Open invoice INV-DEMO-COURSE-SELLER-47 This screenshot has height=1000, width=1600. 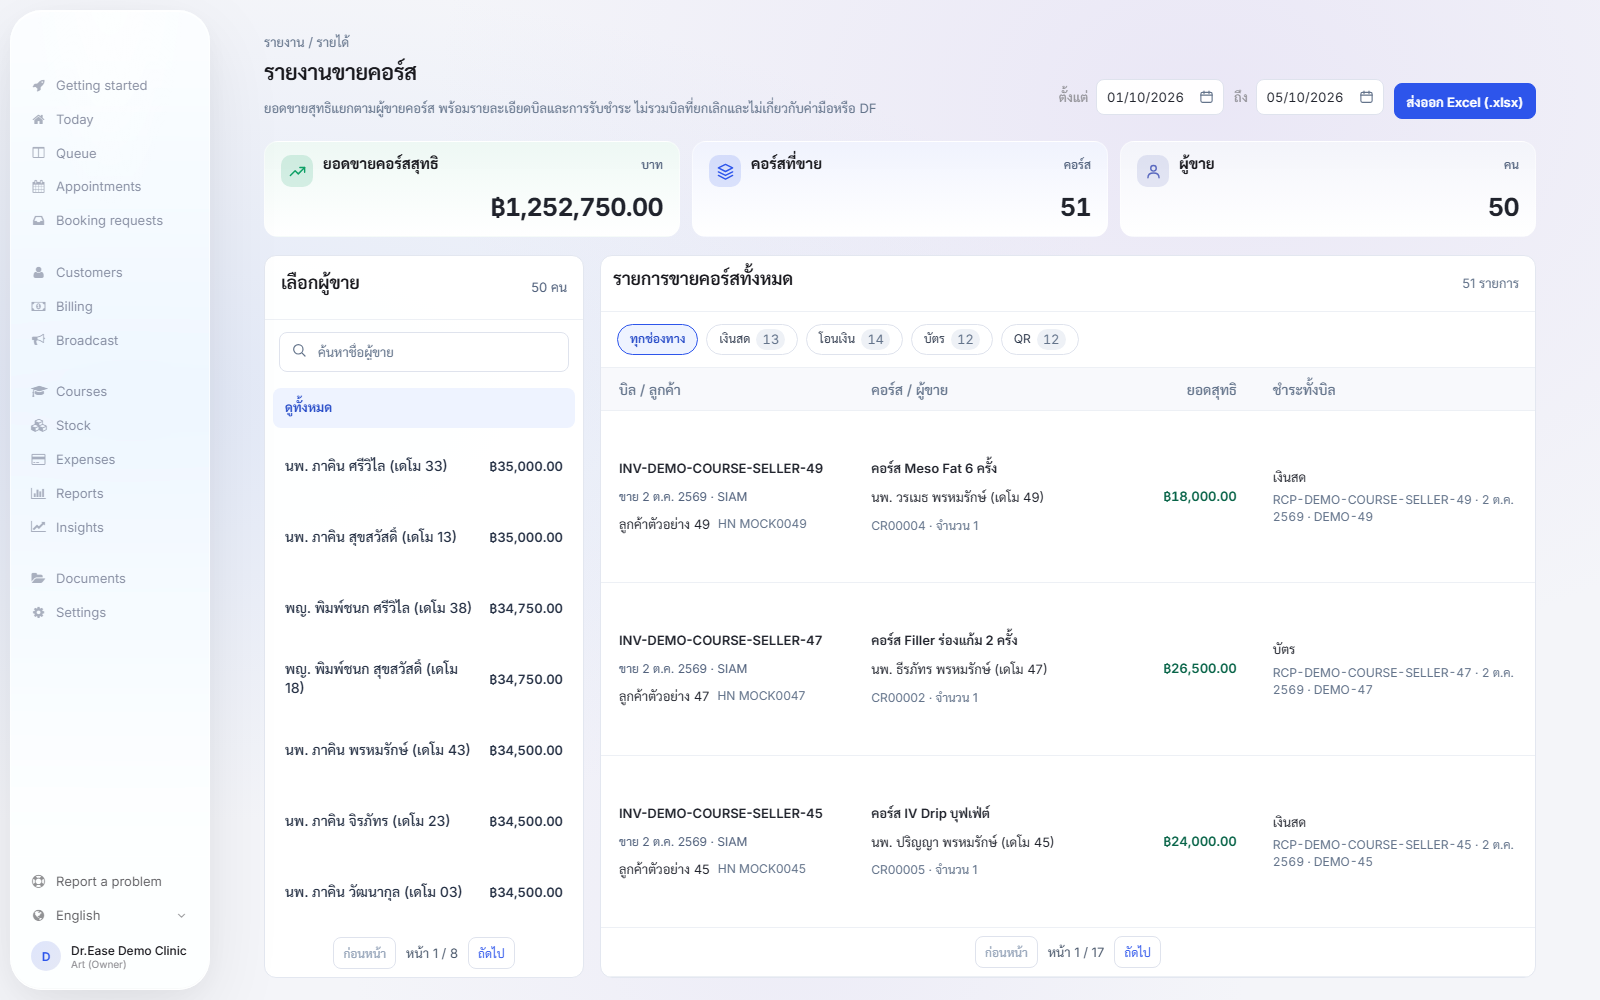[720, 640]
